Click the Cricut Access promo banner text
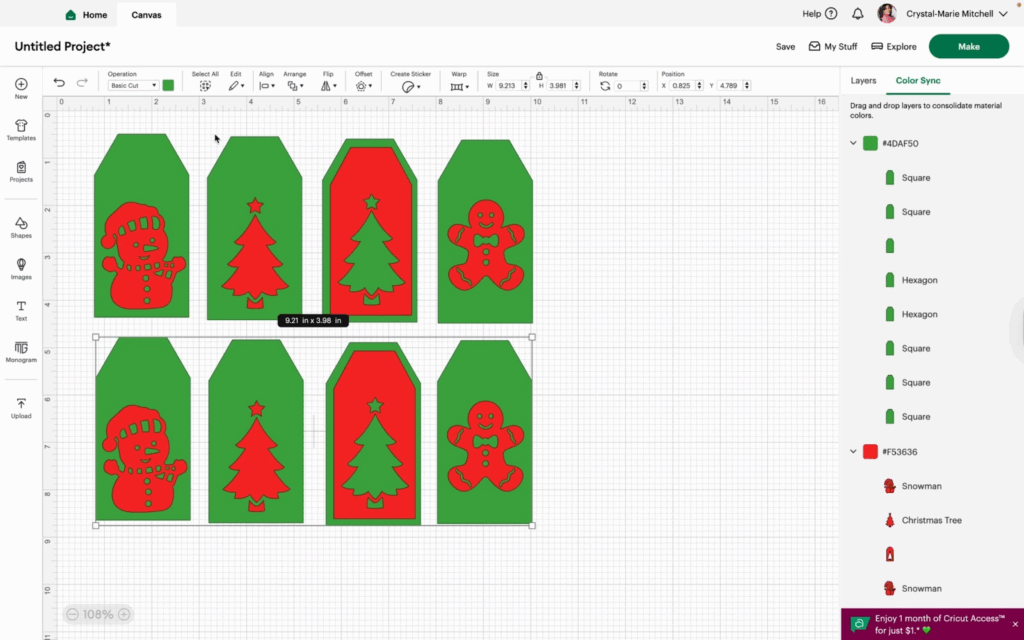The height and width of the screenshot is (640, 1024). coord(940,624)
